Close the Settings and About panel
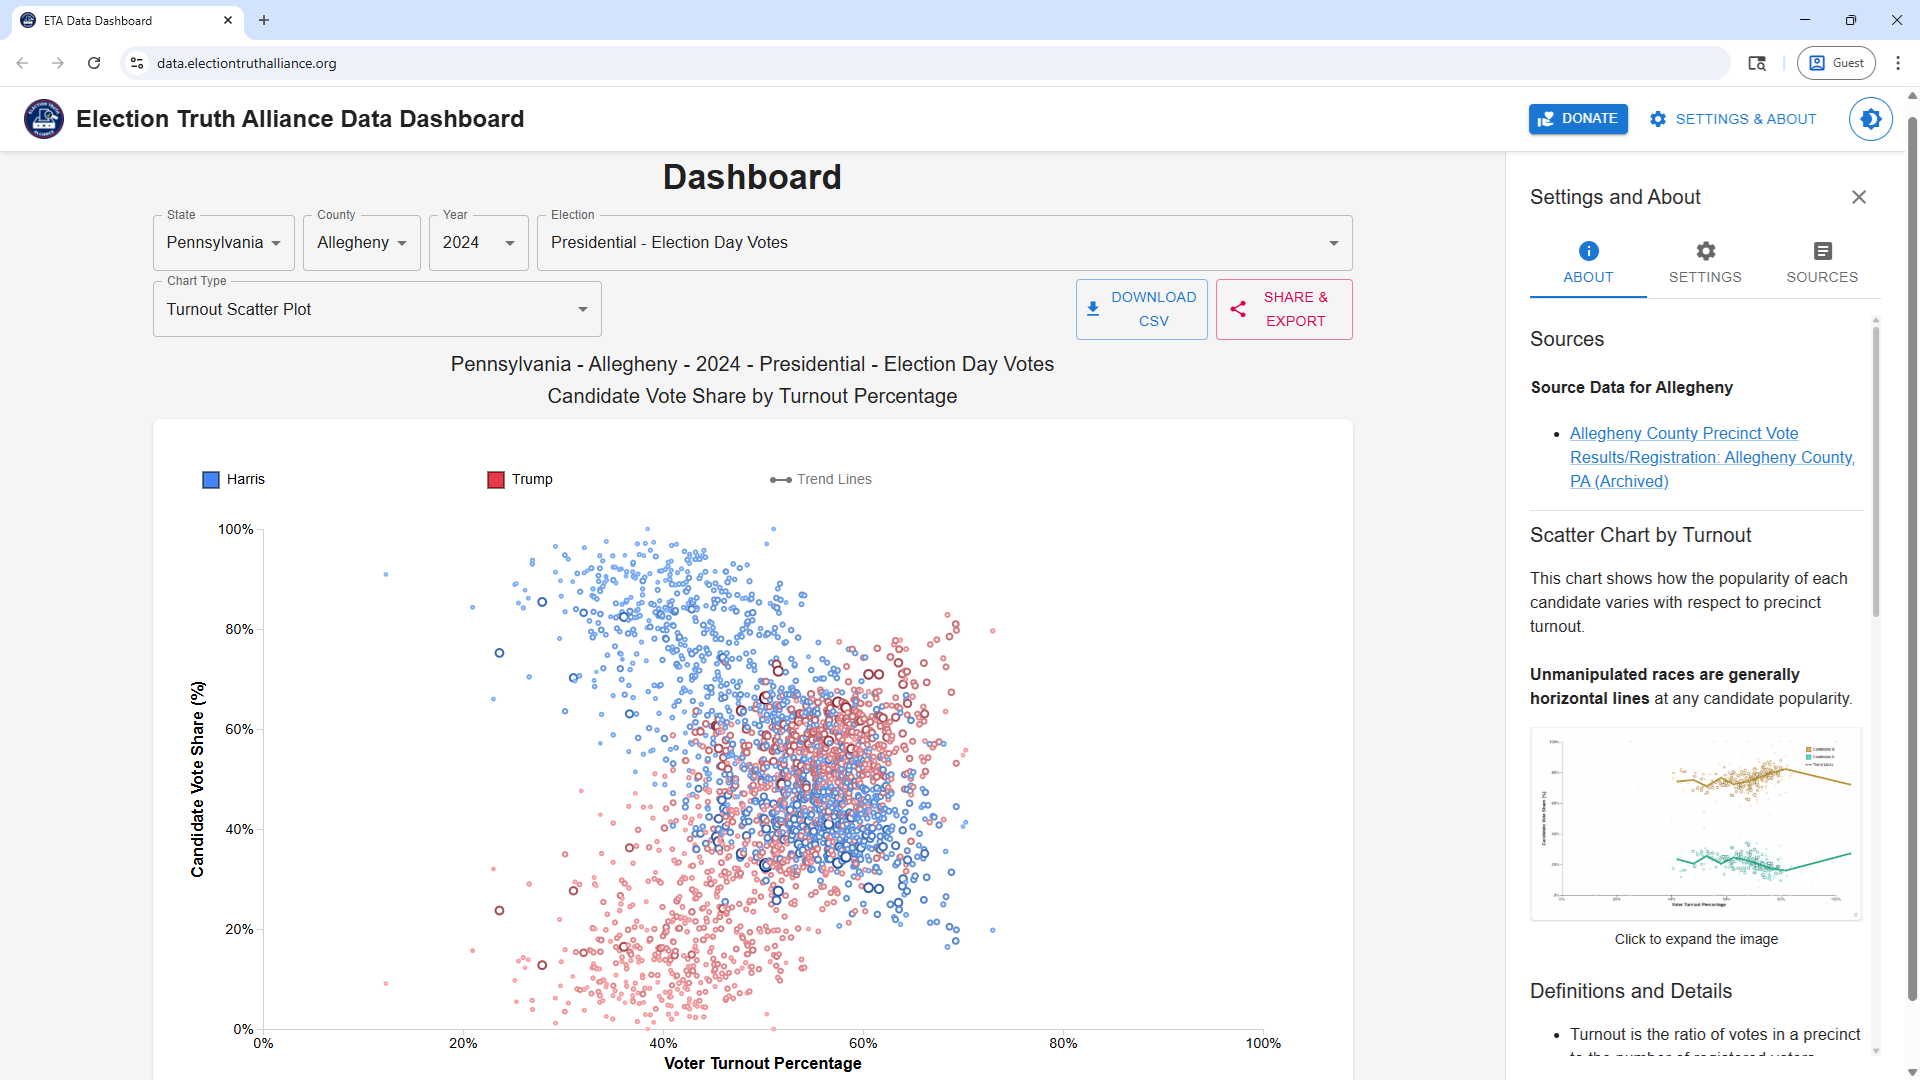 pos(1858,197)
